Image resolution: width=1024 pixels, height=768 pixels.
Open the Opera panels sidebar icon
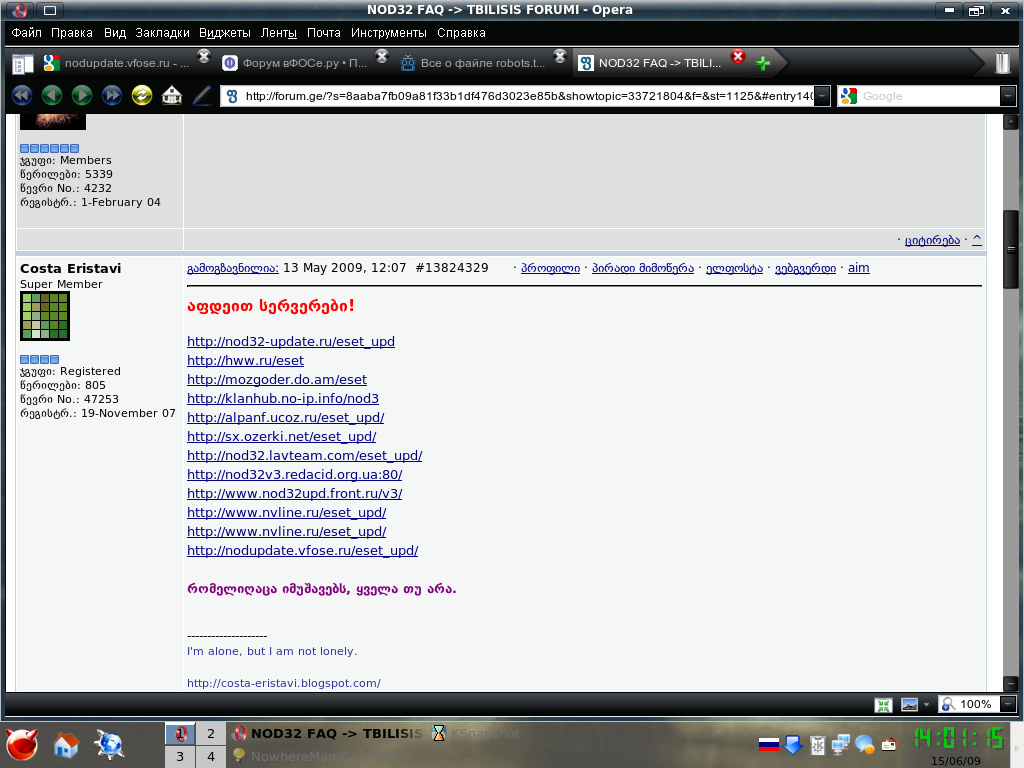22,64
